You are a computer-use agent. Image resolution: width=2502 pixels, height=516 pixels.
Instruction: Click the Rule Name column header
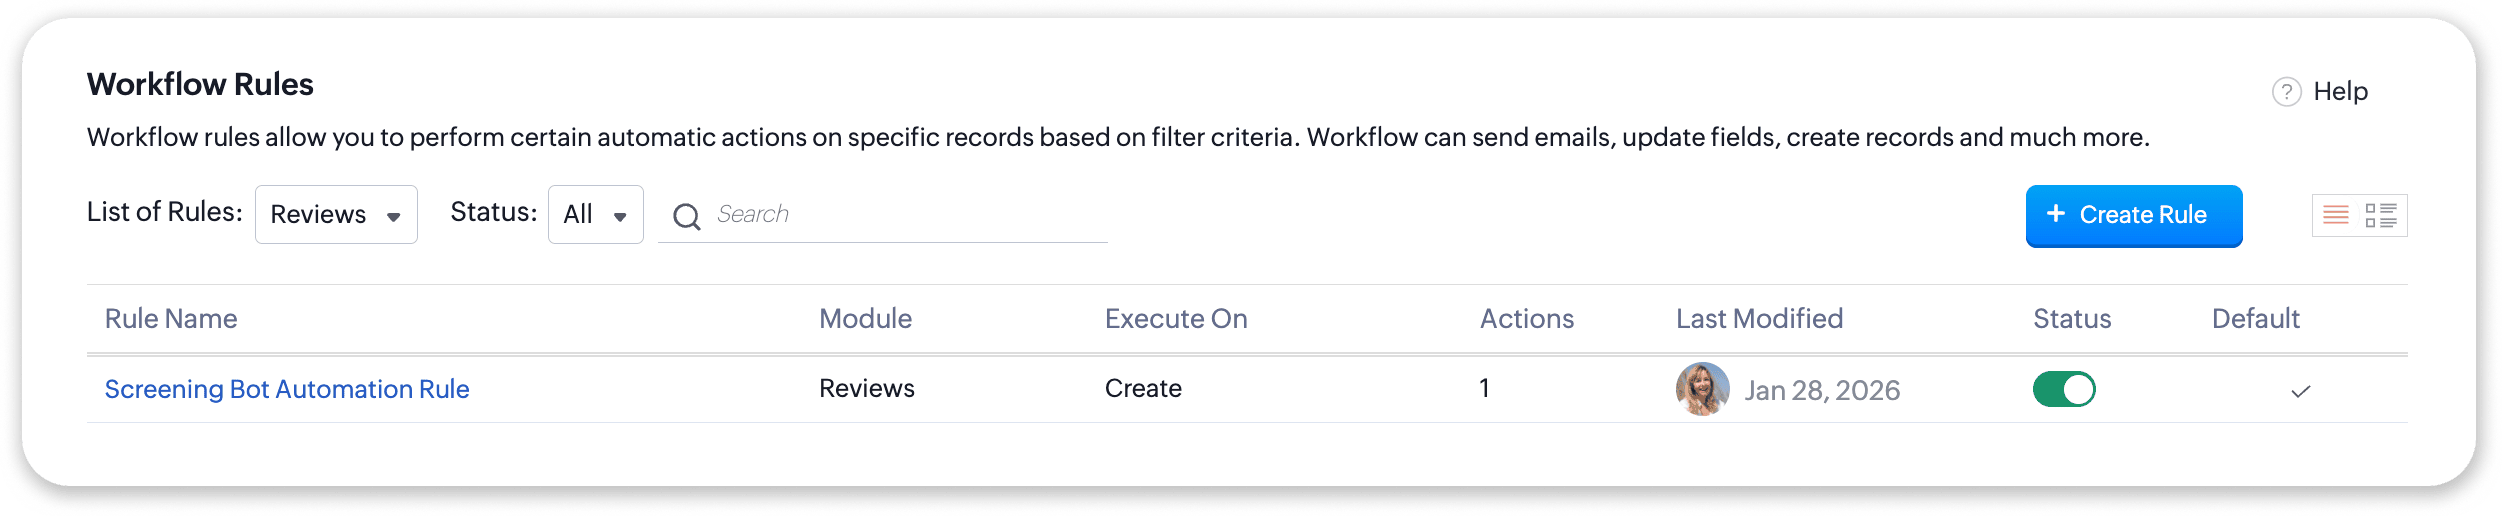(171, 319)
